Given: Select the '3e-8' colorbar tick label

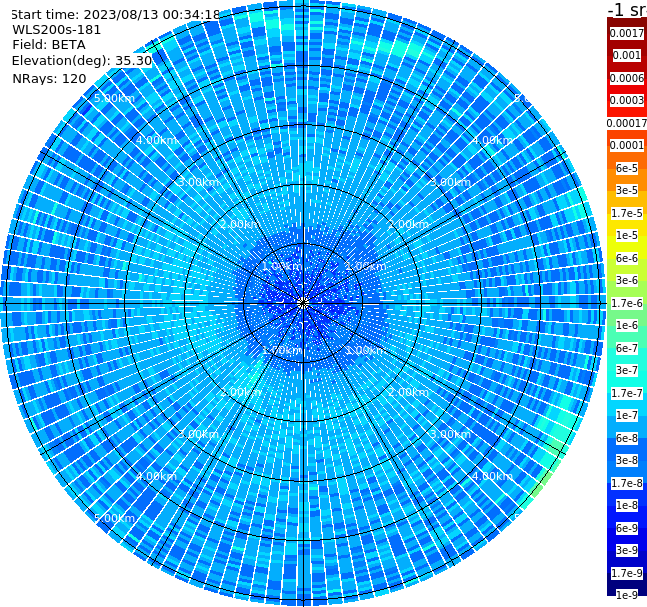Looking at the screenshot, I should pos(627,460).
